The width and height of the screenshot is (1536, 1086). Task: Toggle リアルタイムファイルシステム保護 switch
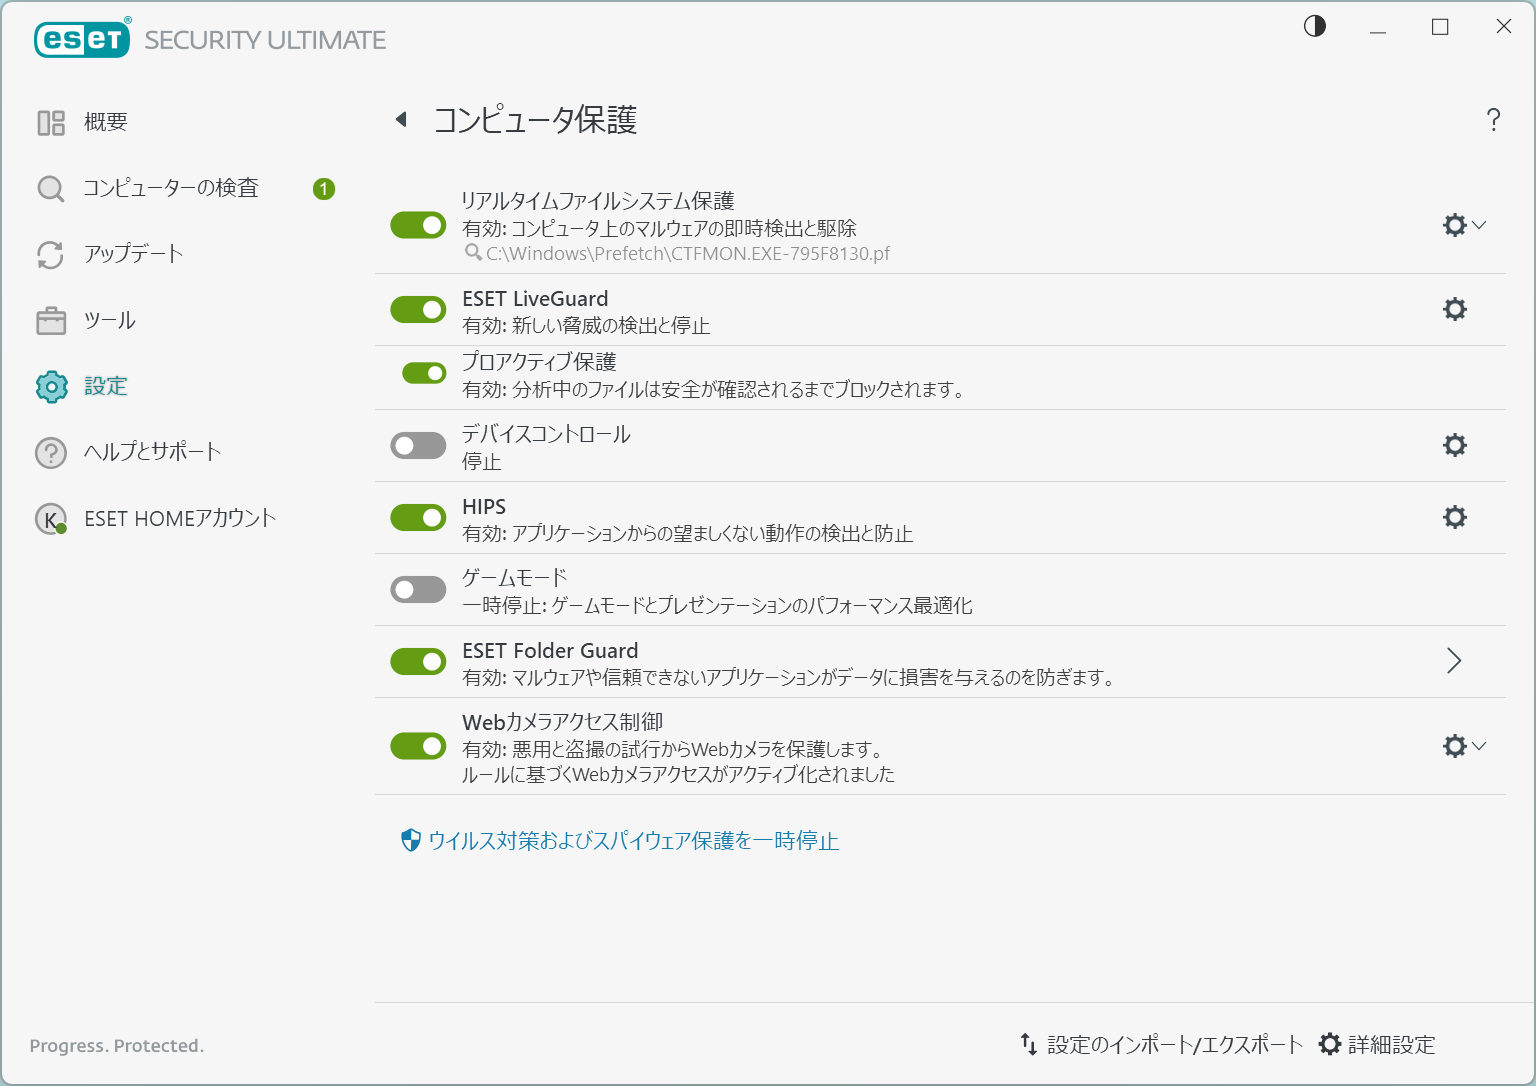tap(418, 225)
